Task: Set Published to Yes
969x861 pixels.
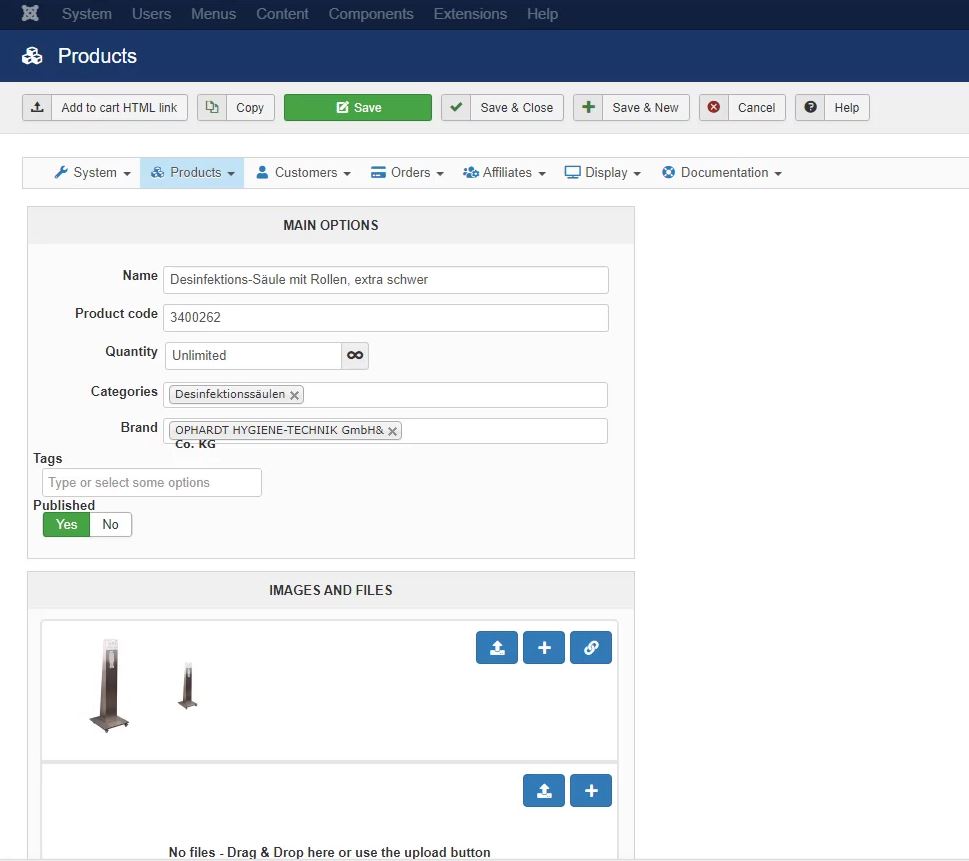Action: (66, 524)
